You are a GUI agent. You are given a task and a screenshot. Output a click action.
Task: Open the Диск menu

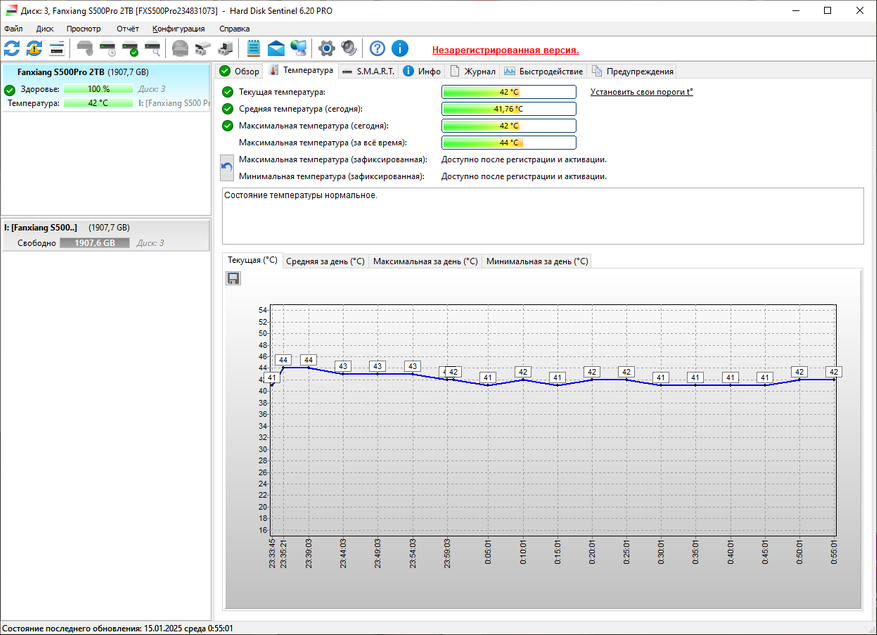click(45, 29)
